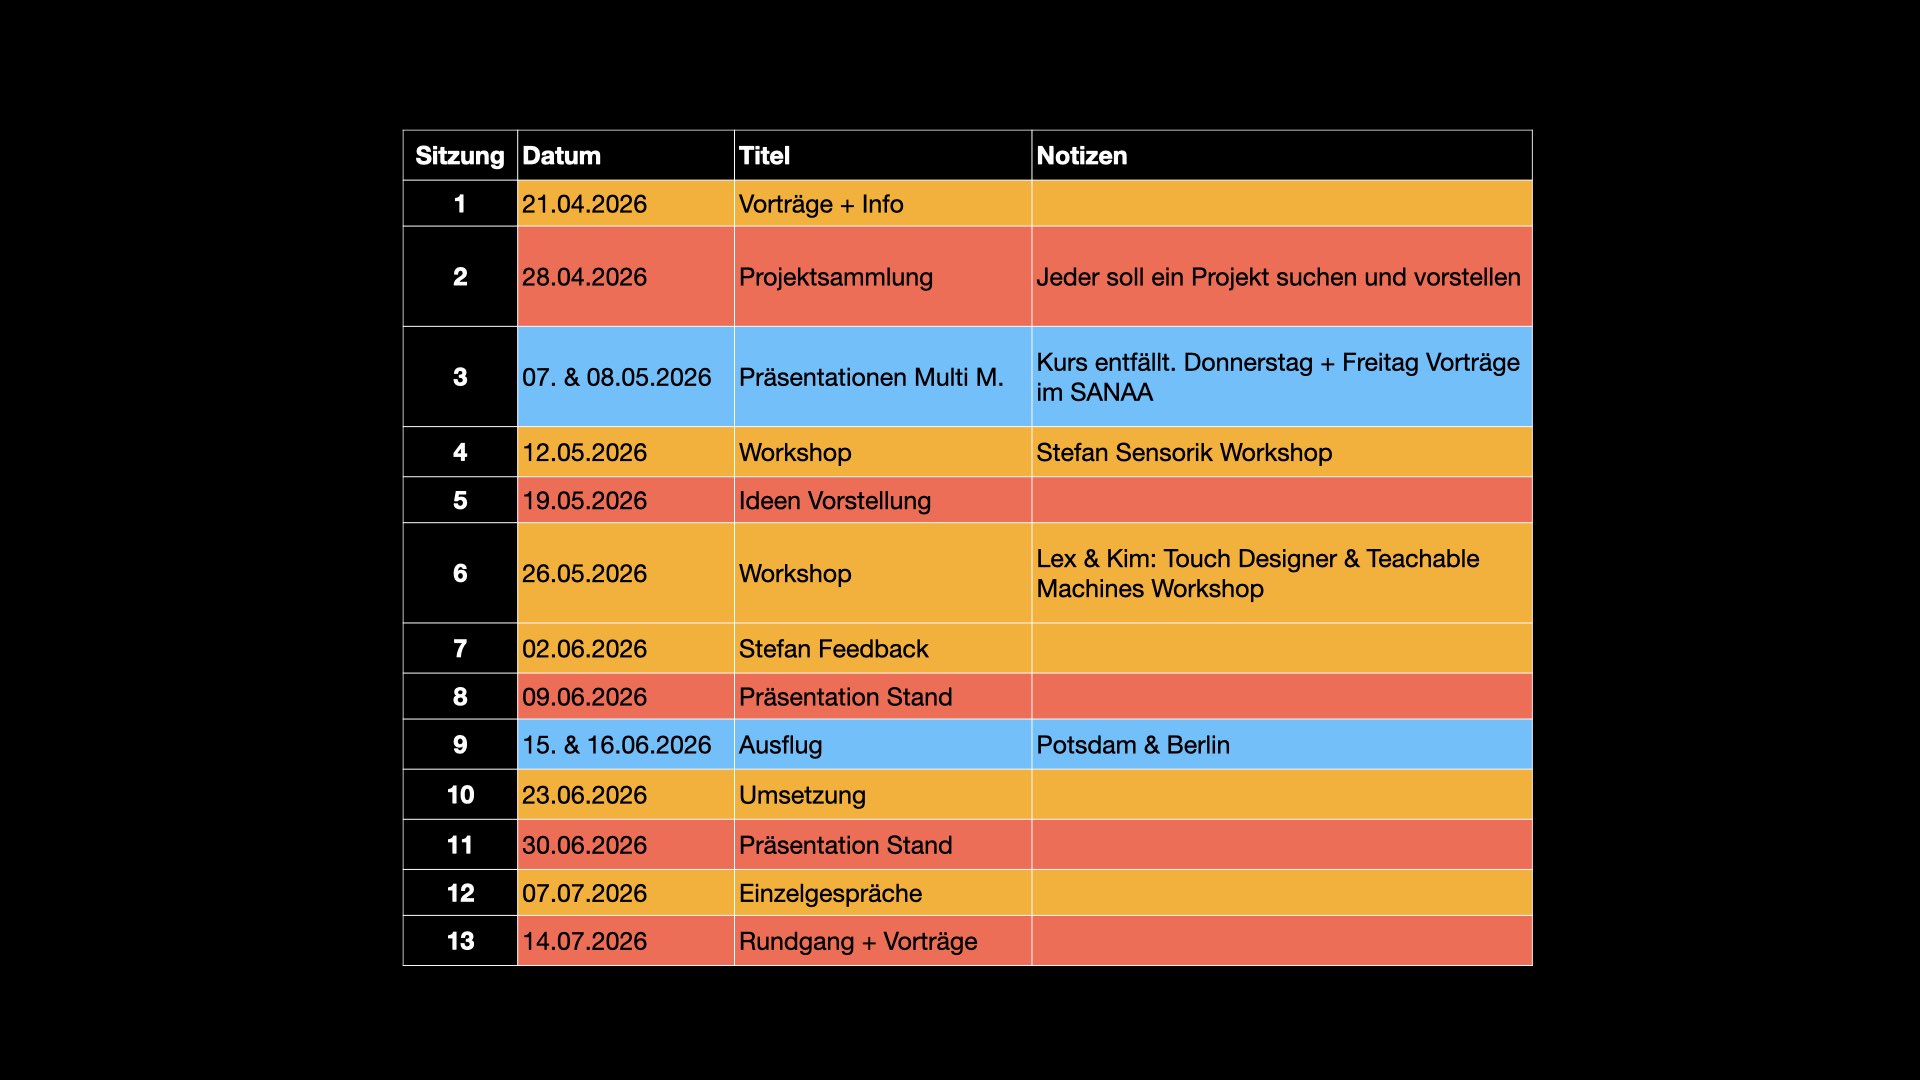The height and width of the screenshot is (1080, 1920).
Task: Select the date cell 15. & 16.06.2026
Action: 626,744
